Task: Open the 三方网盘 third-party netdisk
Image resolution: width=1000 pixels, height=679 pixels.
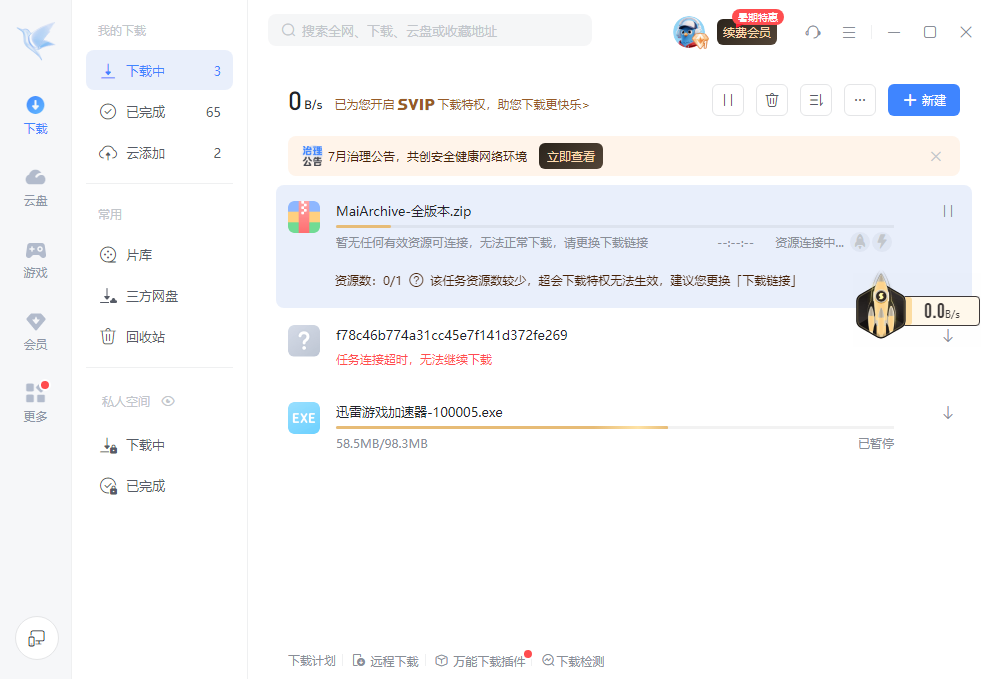Action: tap(159, 296)
